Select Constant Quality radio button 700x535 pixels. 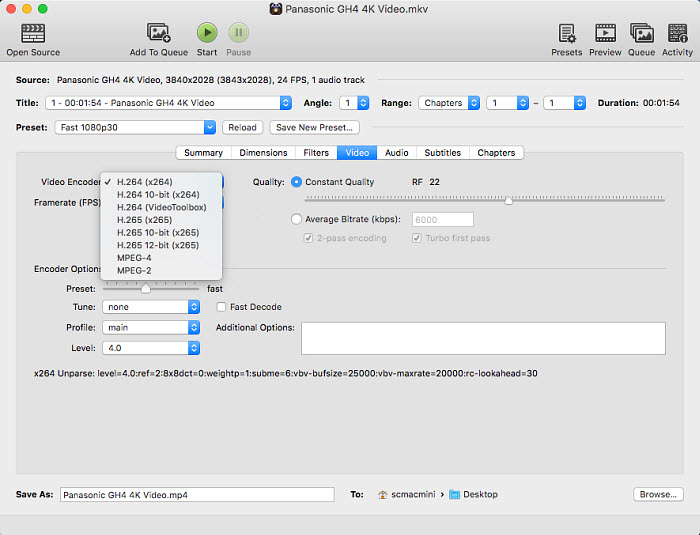click(x=296, y=182)
